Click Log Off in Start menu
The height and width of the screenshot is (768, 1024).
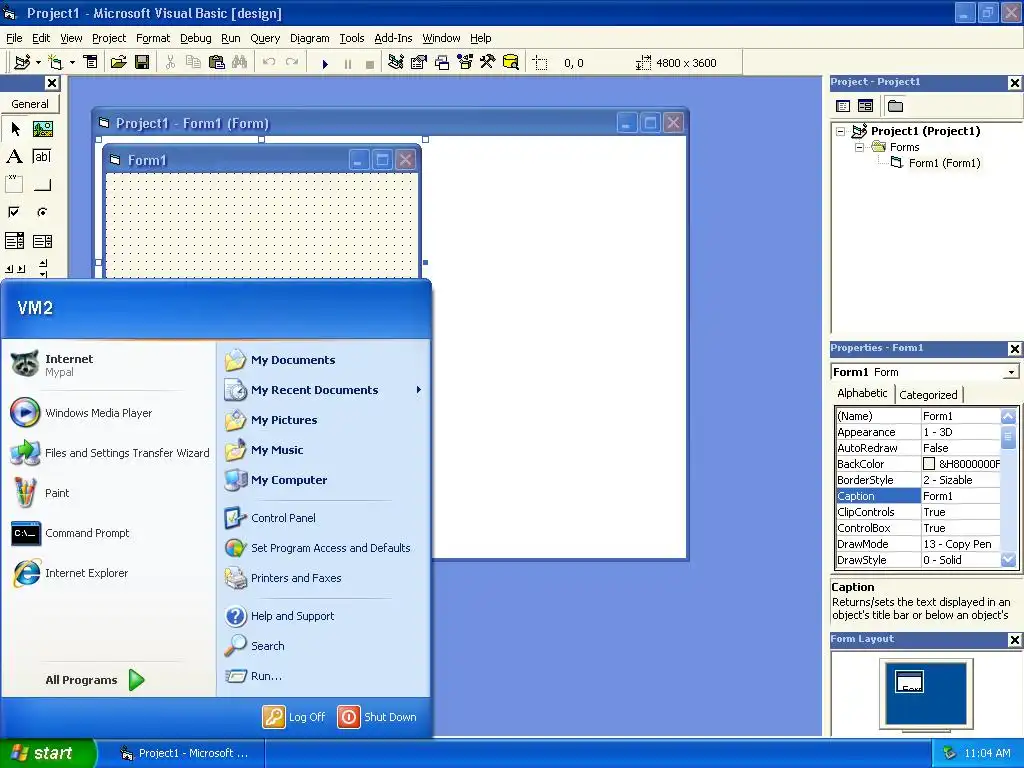(294, 717)
